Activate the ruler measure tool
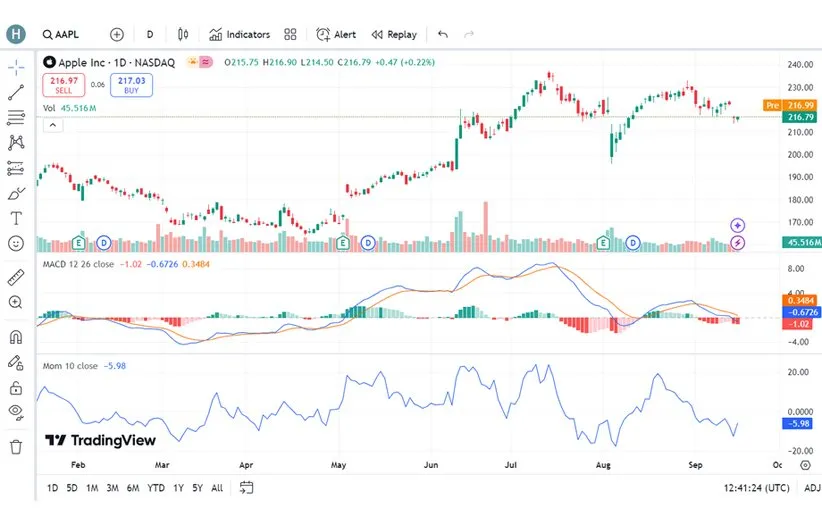The image size is (822, 522). (16, 277)
